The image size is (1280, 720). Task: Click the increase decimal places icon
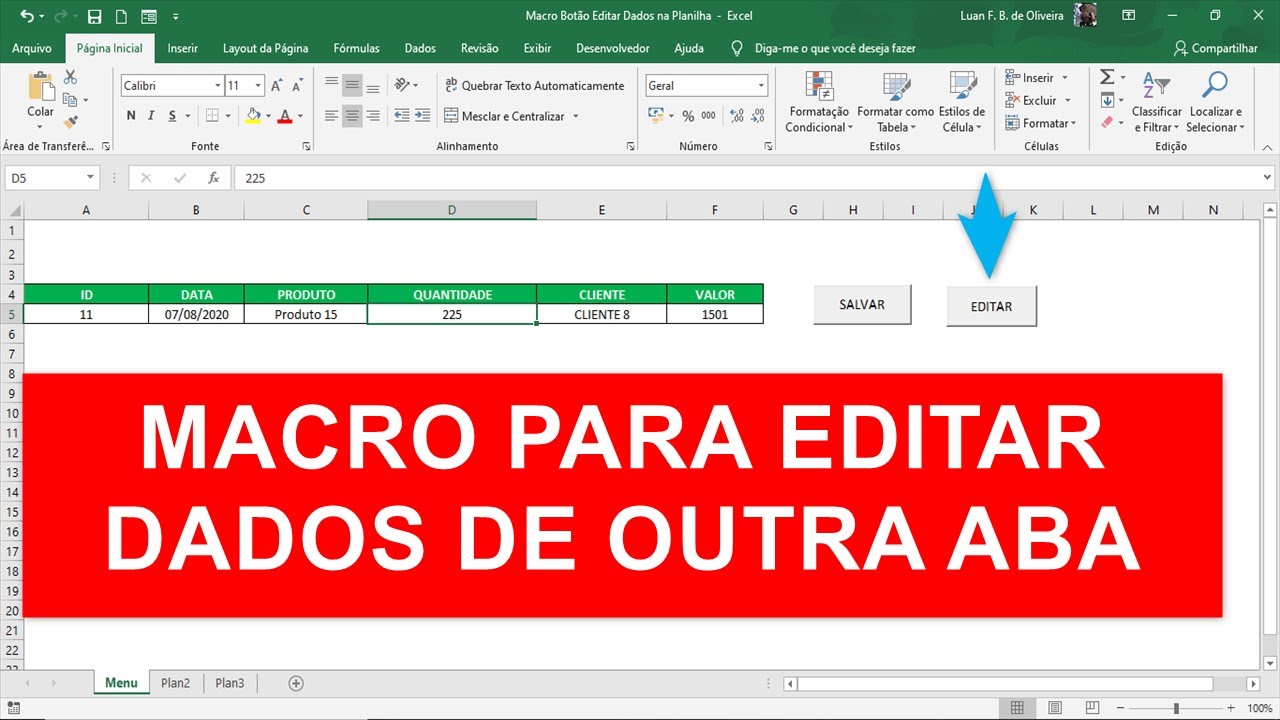(738, 116)
